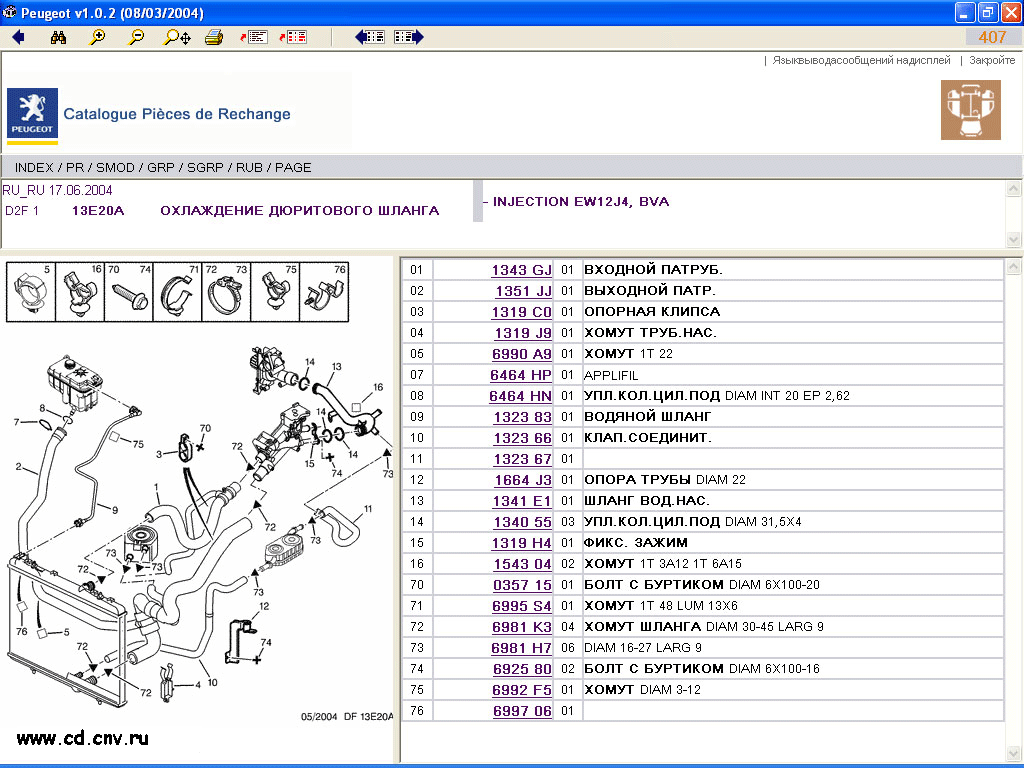
Task: Select text 'ХОМУТ ШЛАНГА DIAM 30-45 LARG 9'
Action: [703, 626]
